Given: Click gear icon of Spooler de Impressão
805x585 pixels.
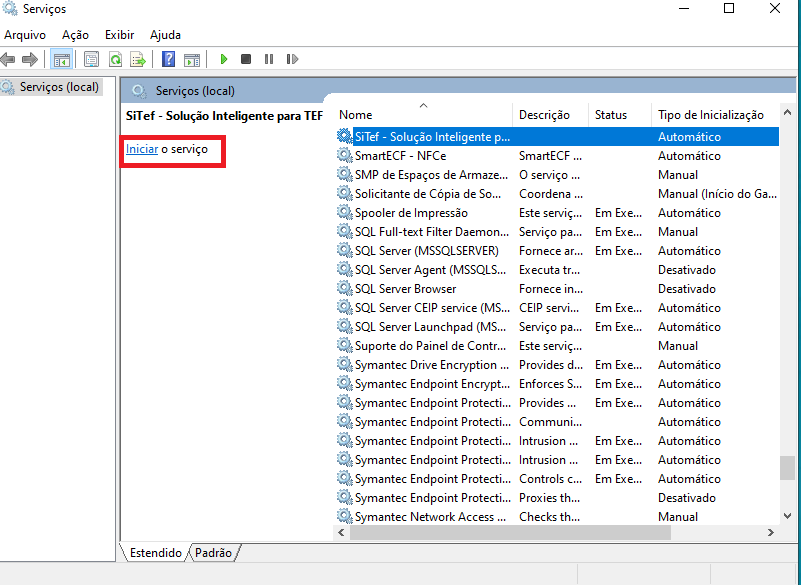Looking at the screenshot, I should (344, 212).
